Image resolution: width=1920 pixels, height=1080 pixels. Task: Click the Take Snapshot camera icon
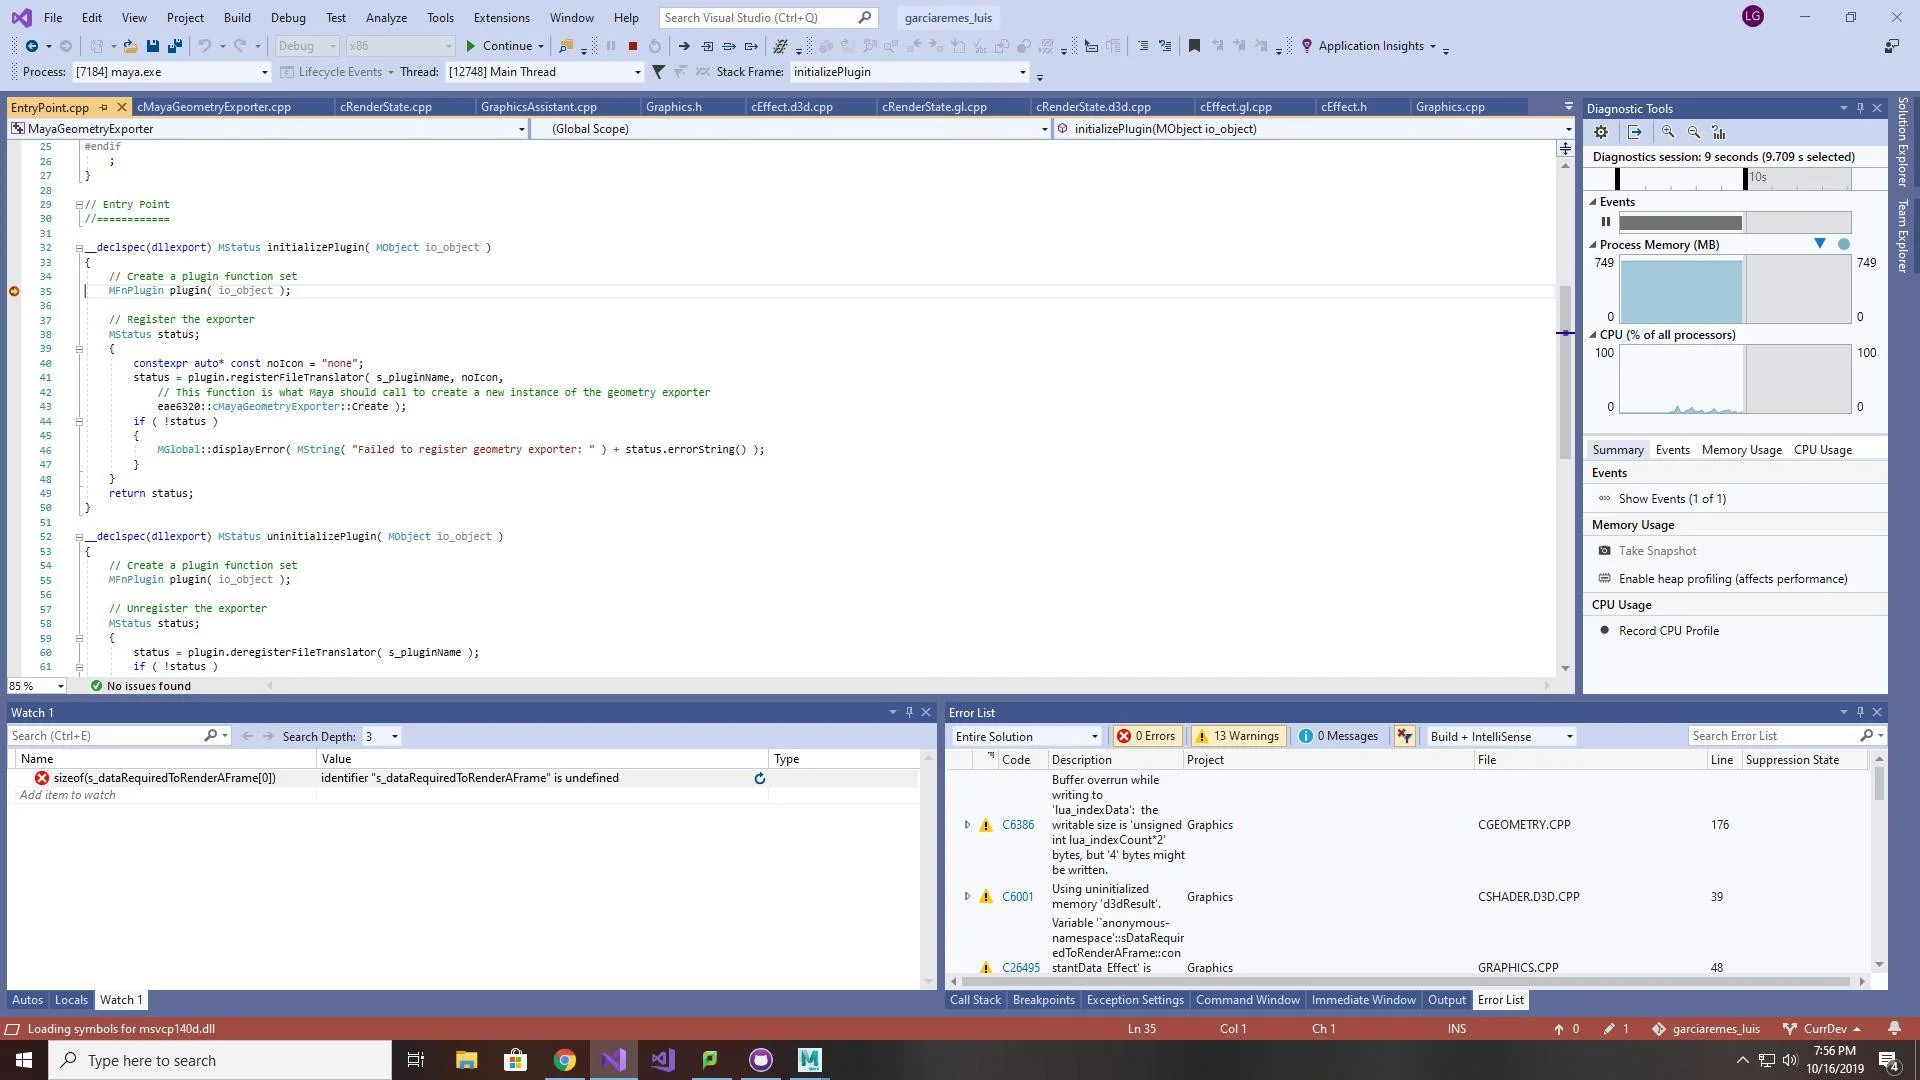pos(1605,551)
